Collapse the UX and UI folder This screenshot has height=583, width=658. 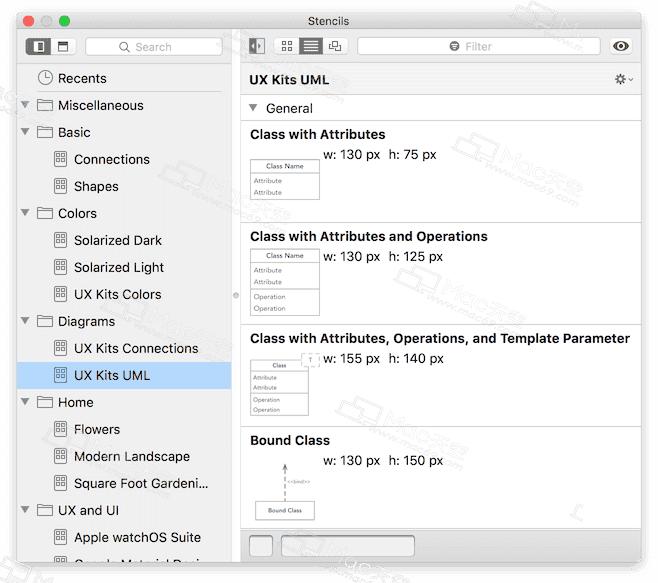point(25,510)
